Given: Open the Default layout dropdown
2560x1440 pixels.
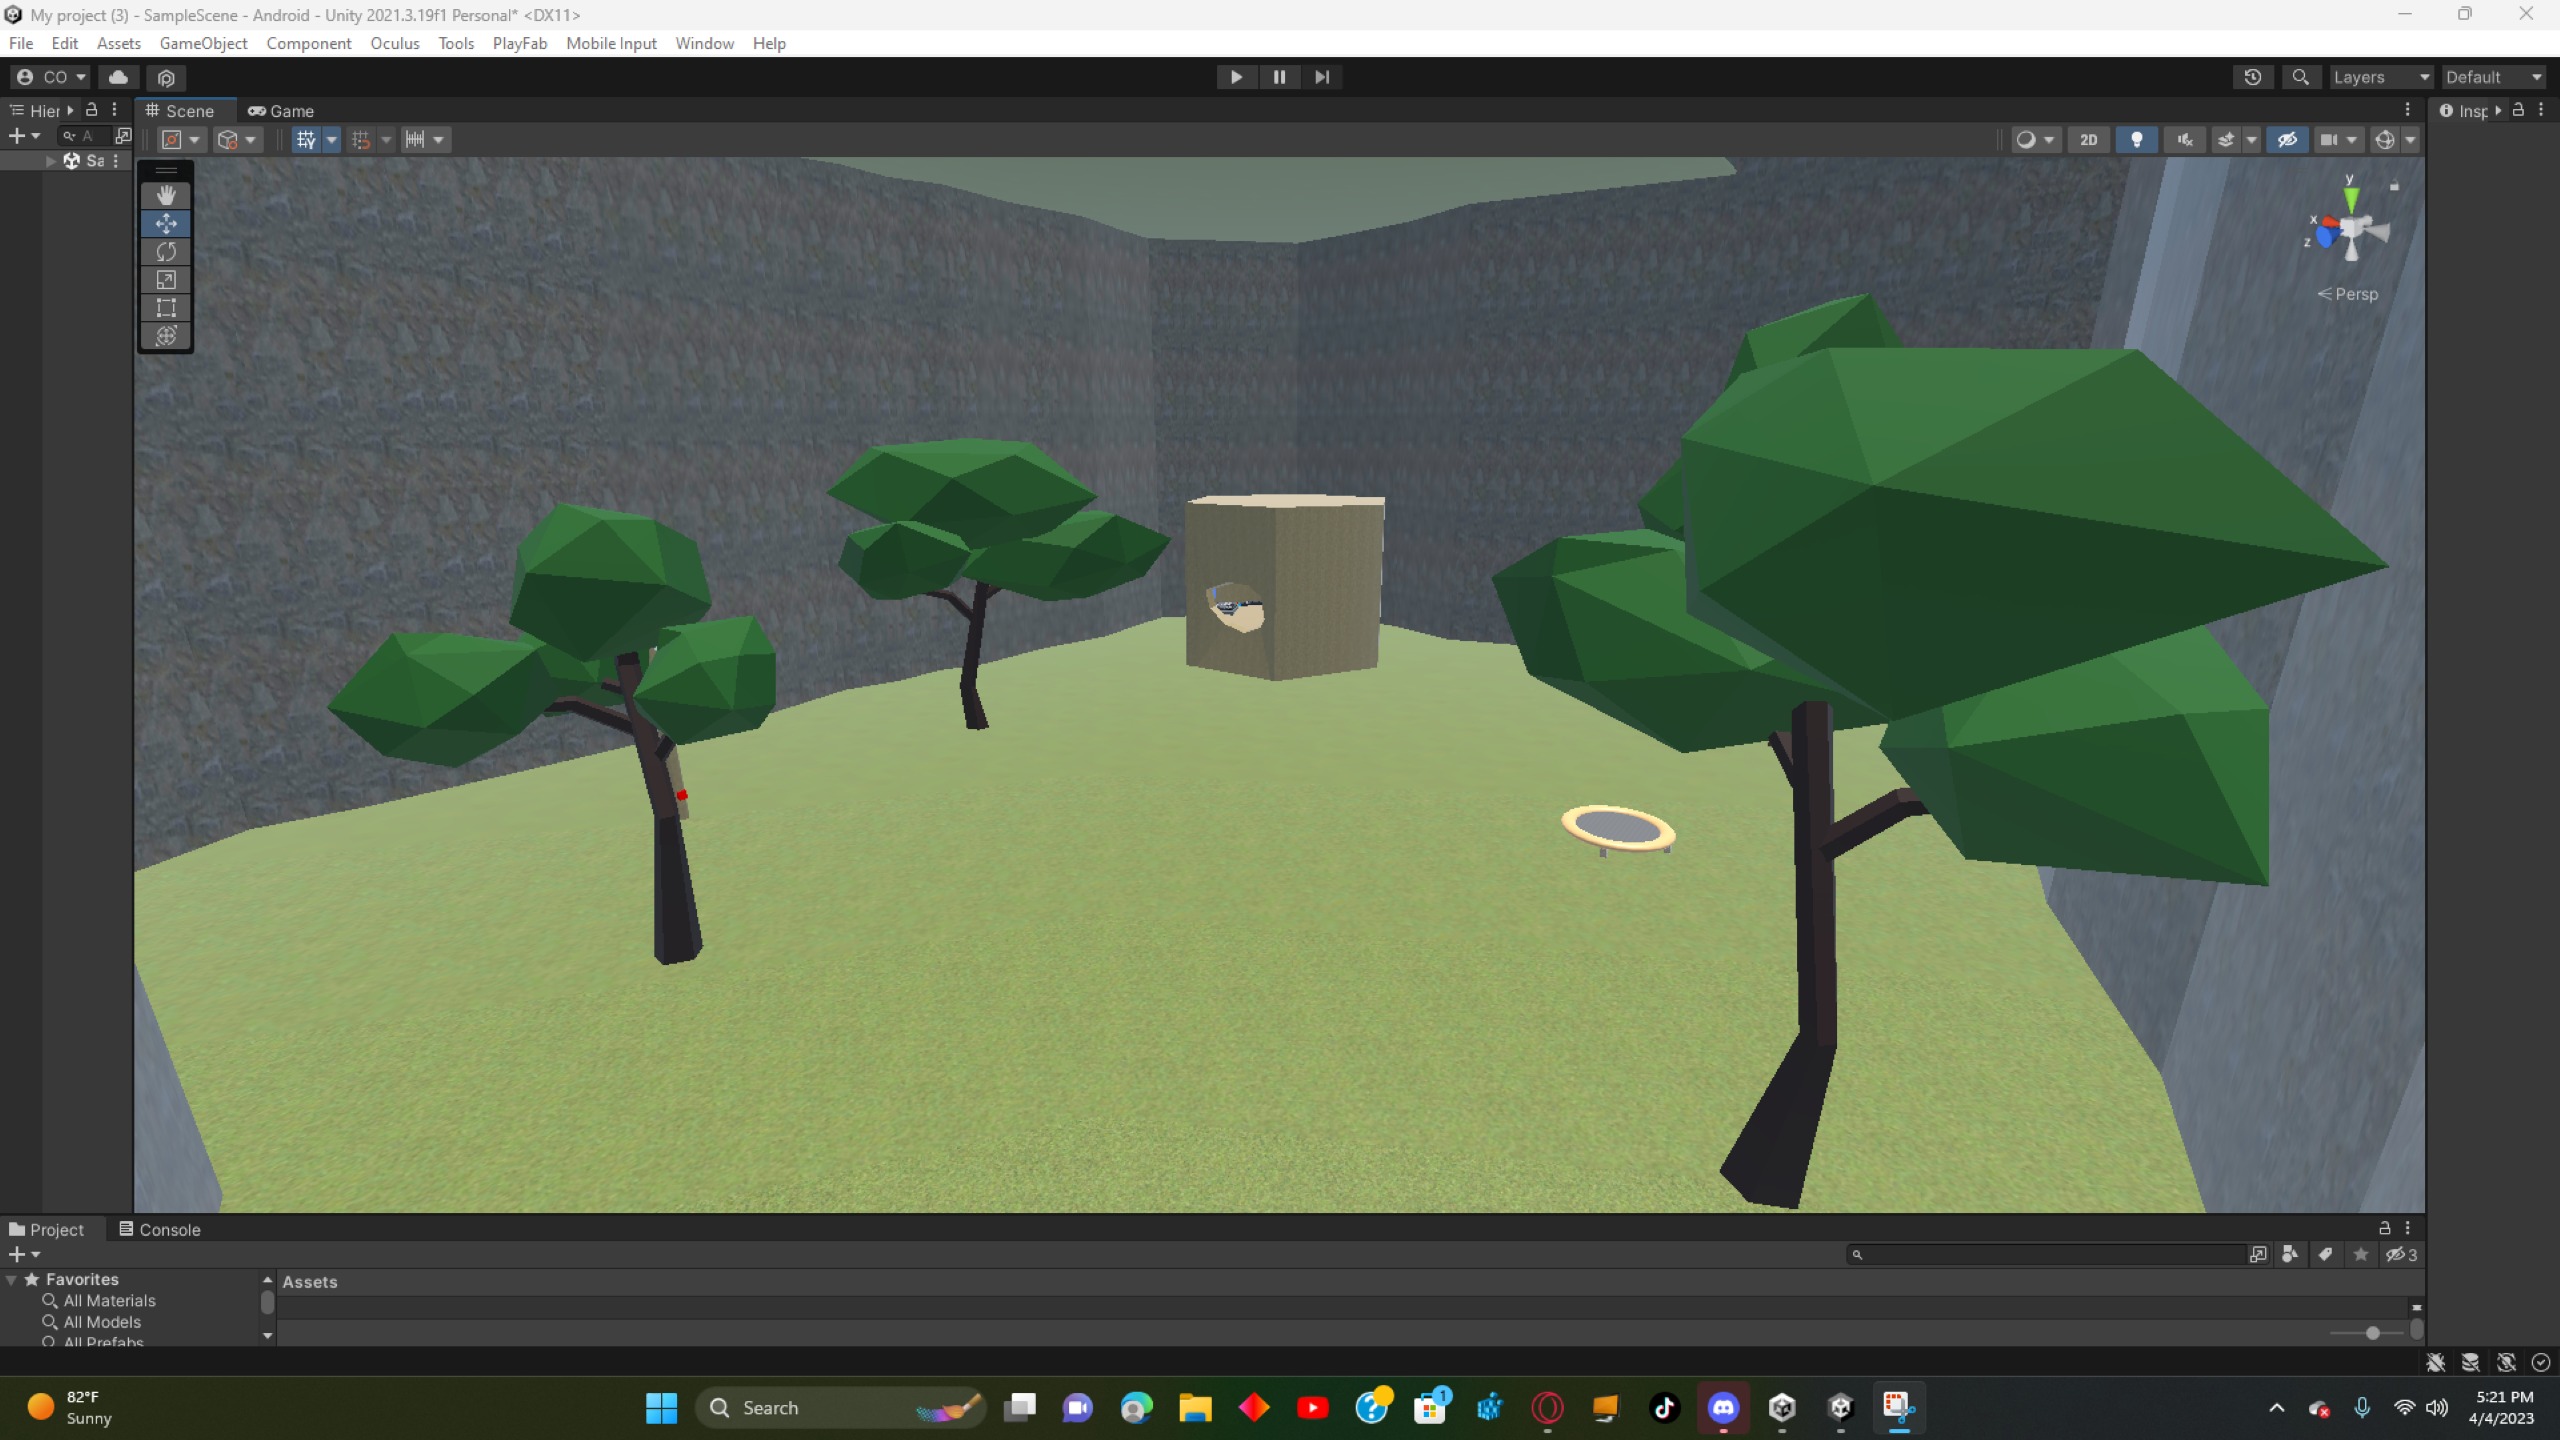Looking at the screenshot, I should point(2493,77).
